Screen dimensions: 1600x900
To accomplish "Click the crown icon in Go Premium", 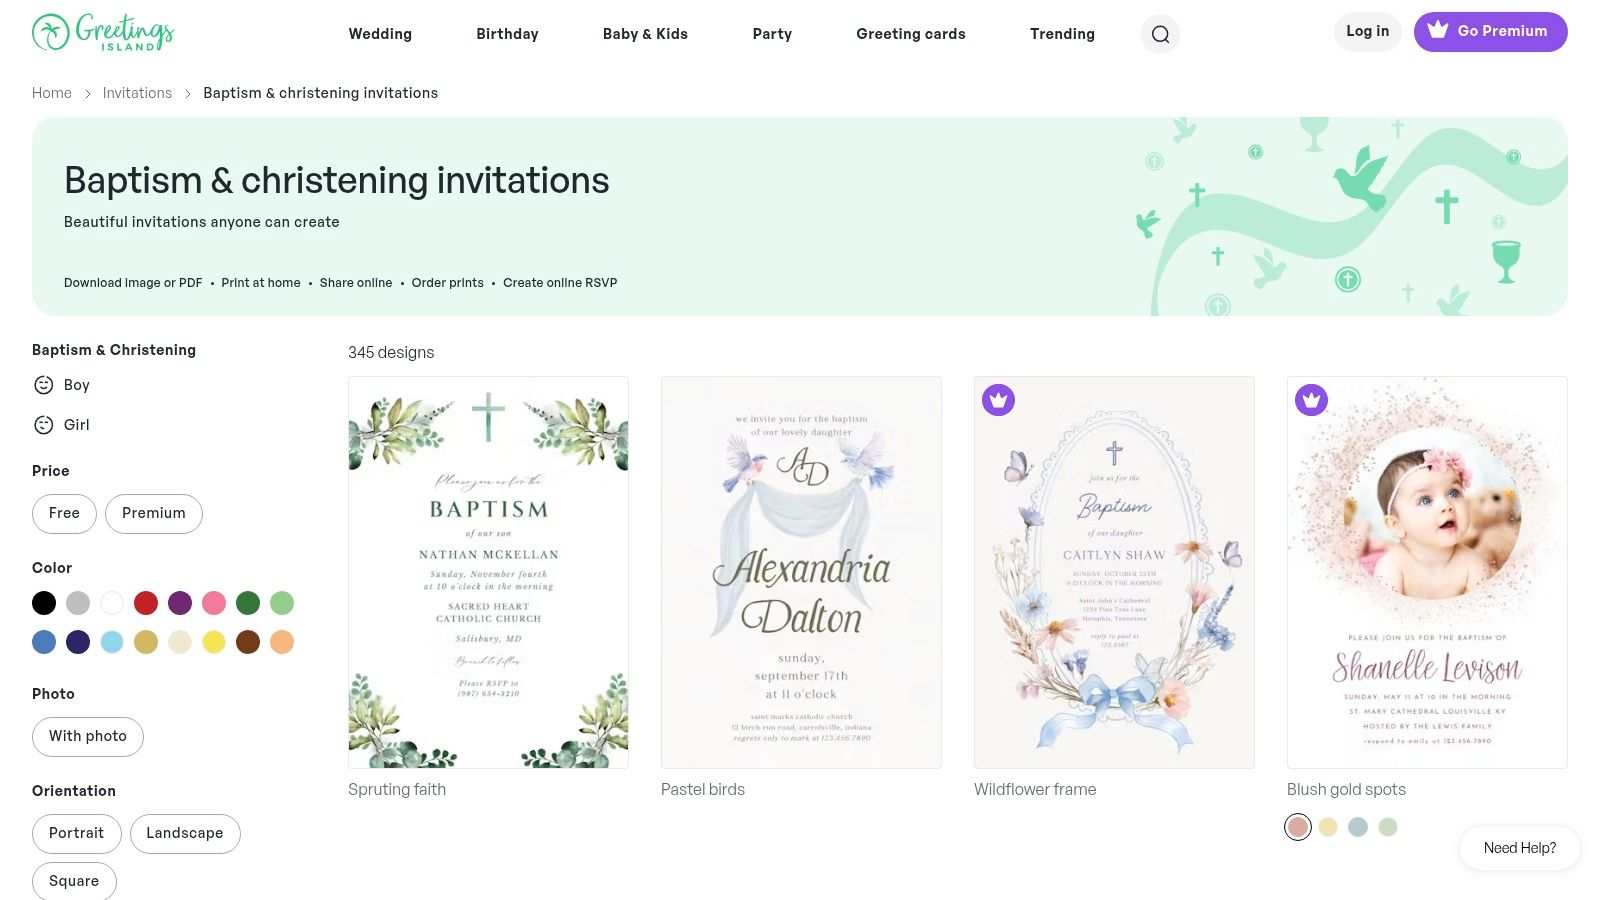I will coord(1438,30).
